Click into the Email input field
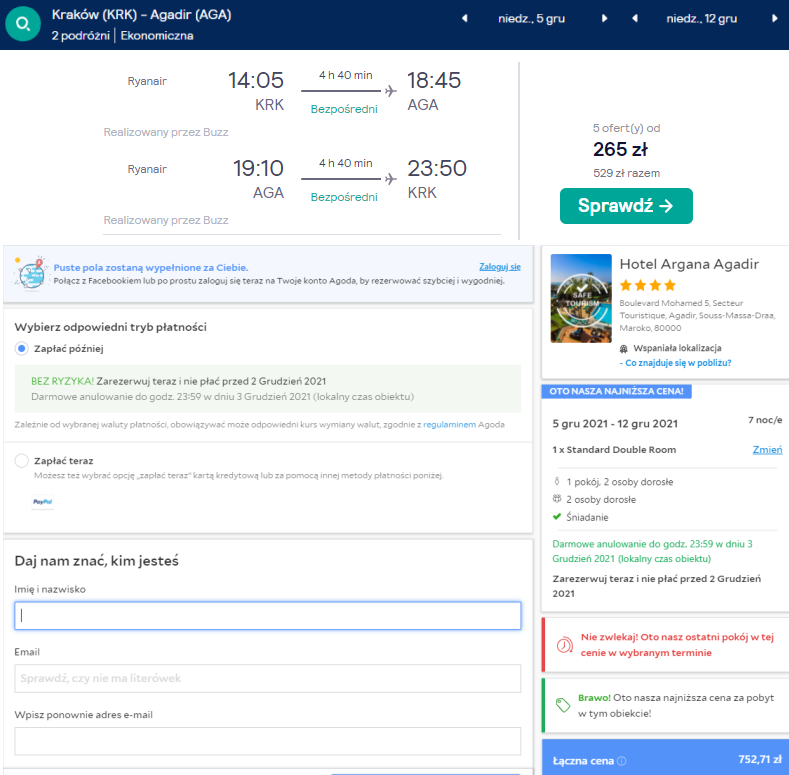The image size is (789, 775). click(x=268, y=678)
